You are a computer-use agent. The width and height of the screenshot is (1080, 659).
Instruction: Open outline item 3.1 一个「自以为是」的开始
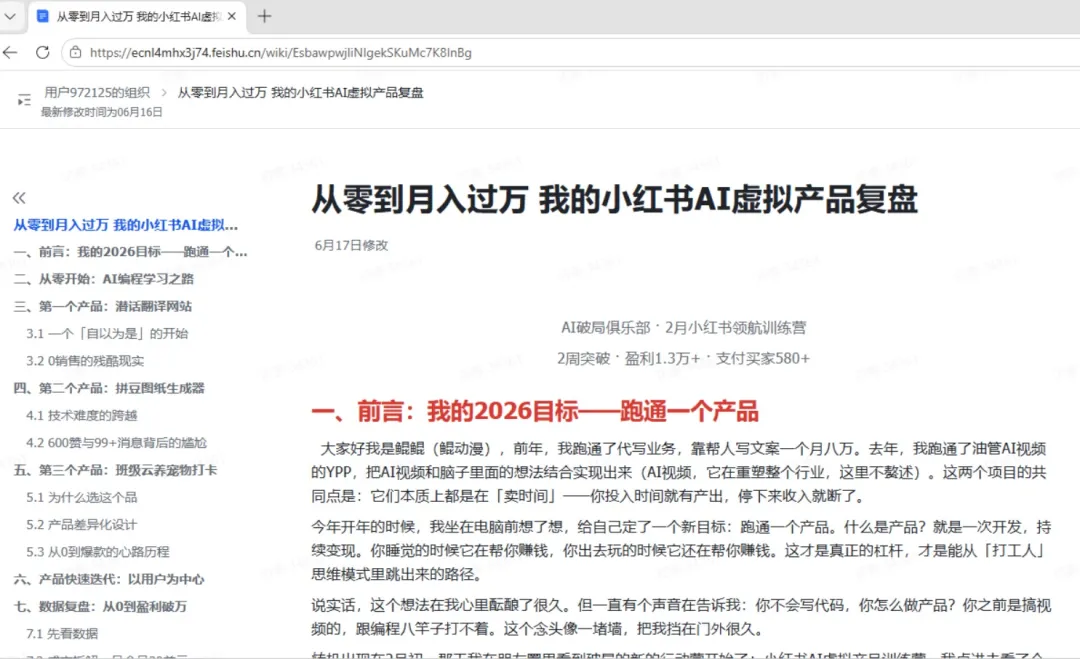[x=107, y=333]
